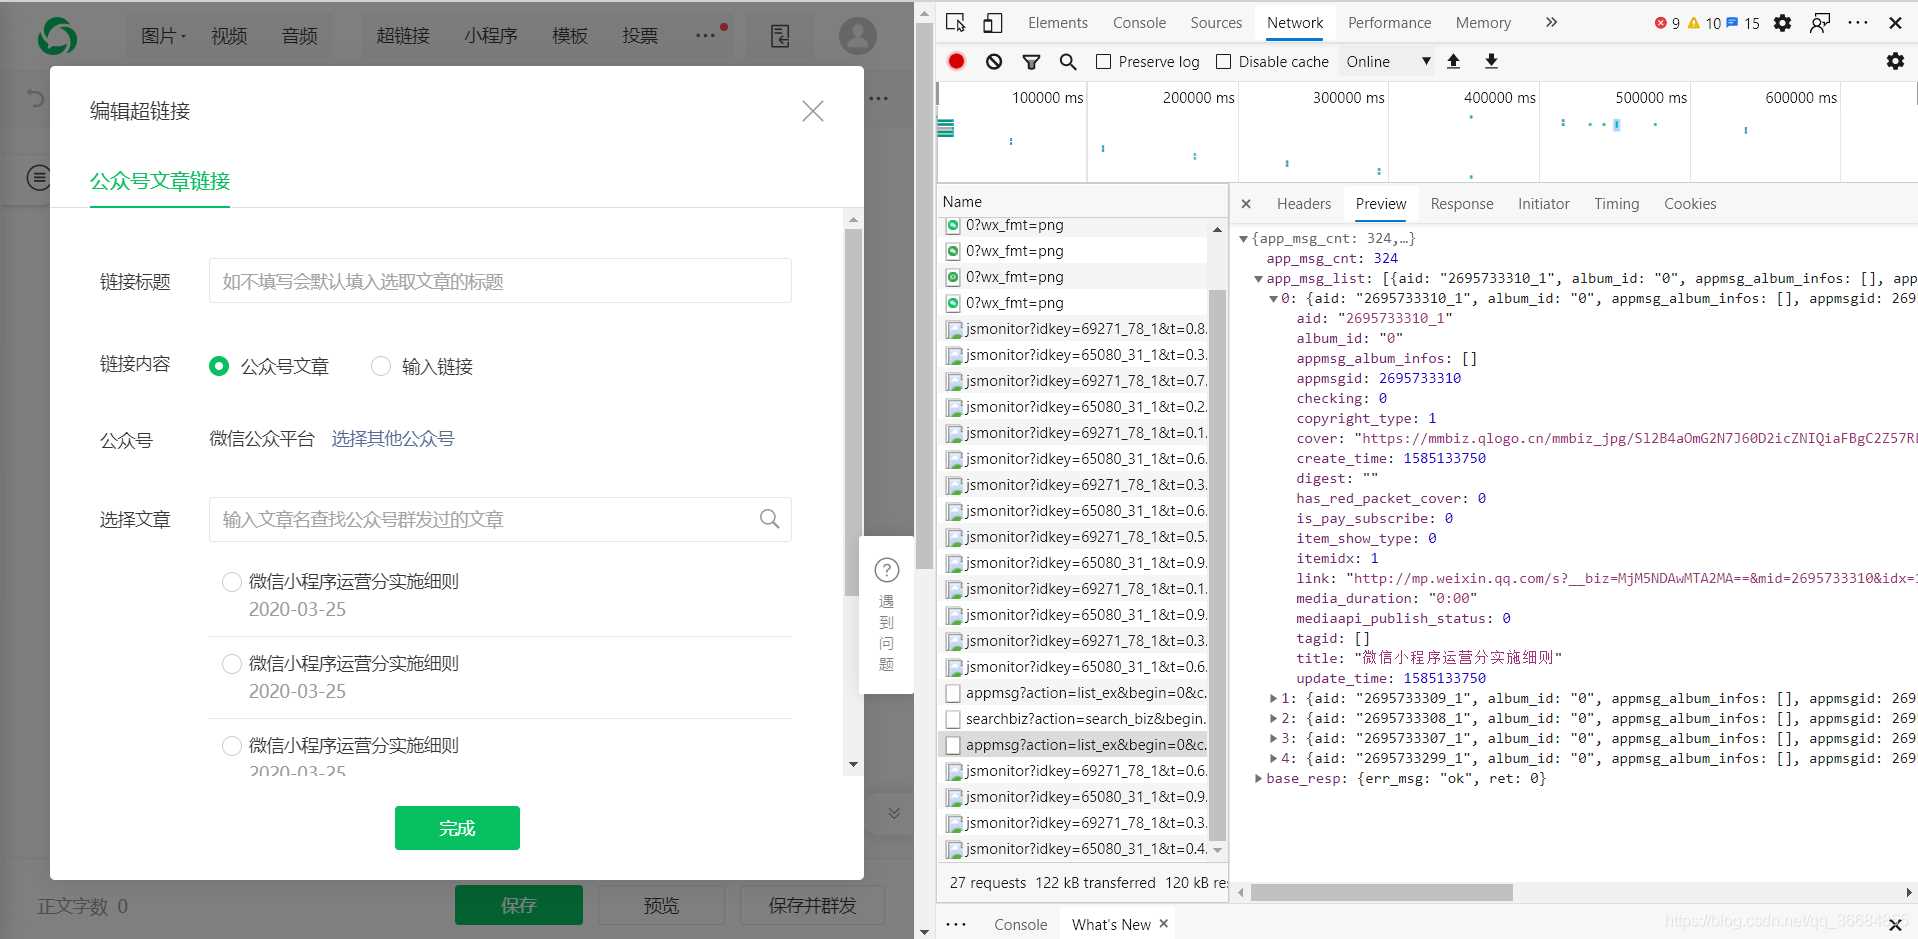Screen dimensions: 1918x939
Task: Open the Online throttling dropdown
Action: tap(1388, 62)
